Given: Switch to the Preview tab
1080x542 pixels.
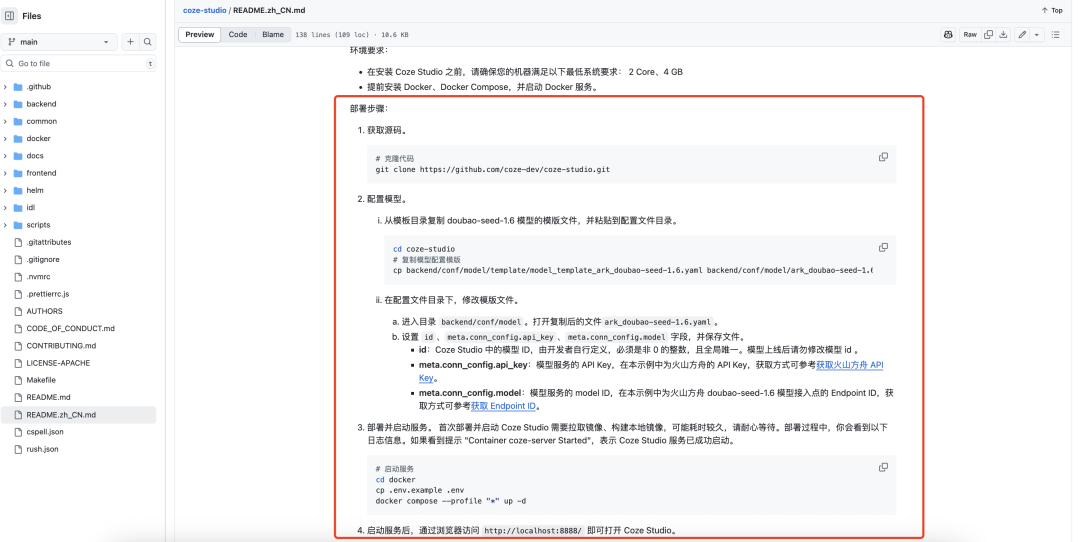Looking at the screenshot, I should pyautogui.click(x=200, y=34).
